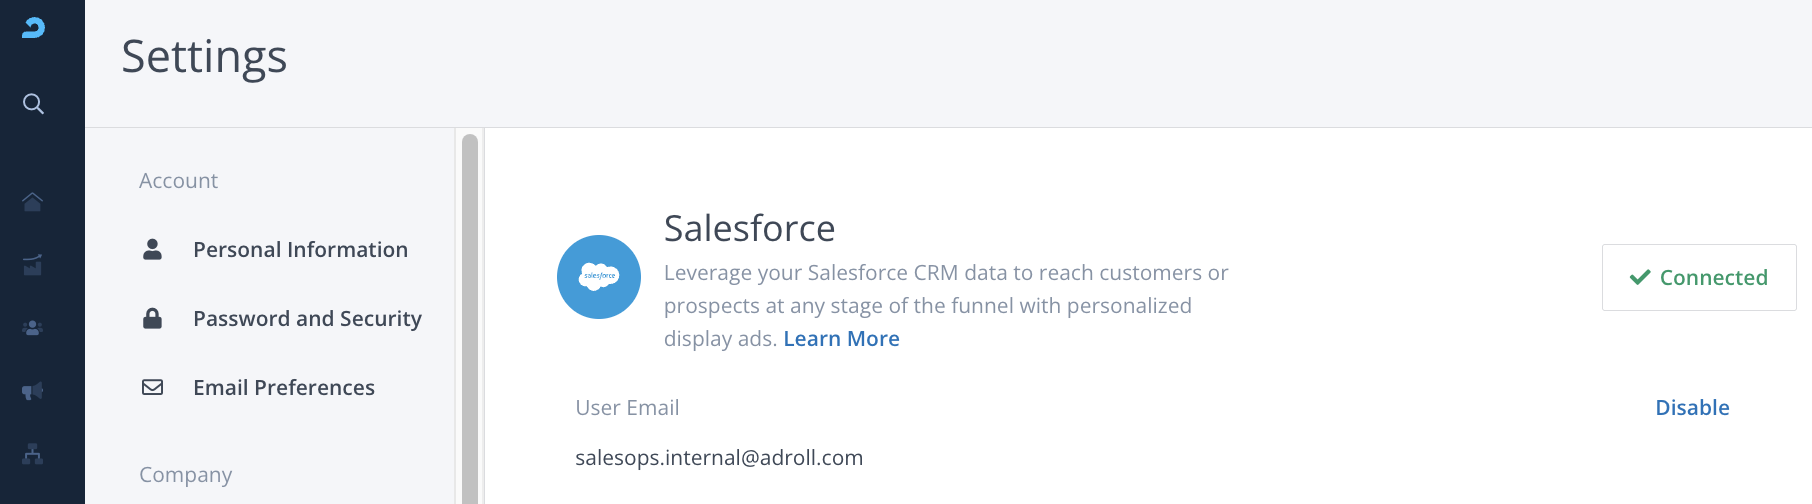Click the salesops.internal@adroll.com user email
This screenshot has width=1812, height=504.
[x=719, y=457]
